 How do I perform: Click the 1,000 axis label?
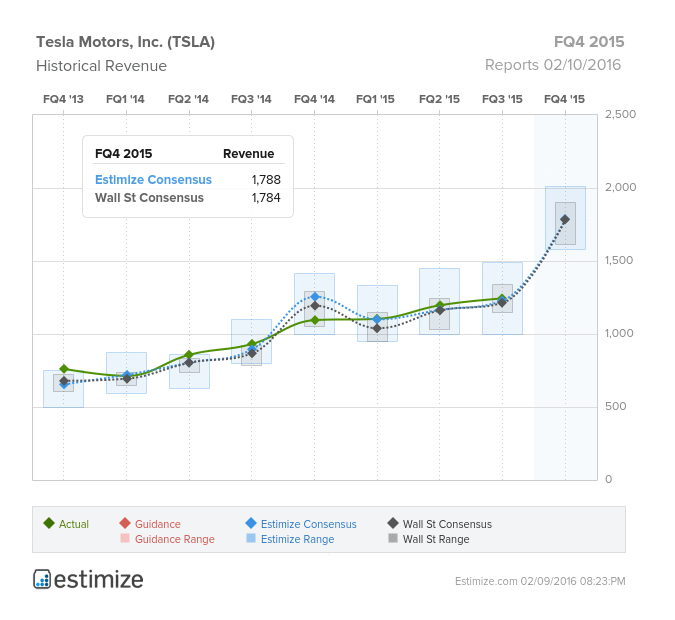619,333
